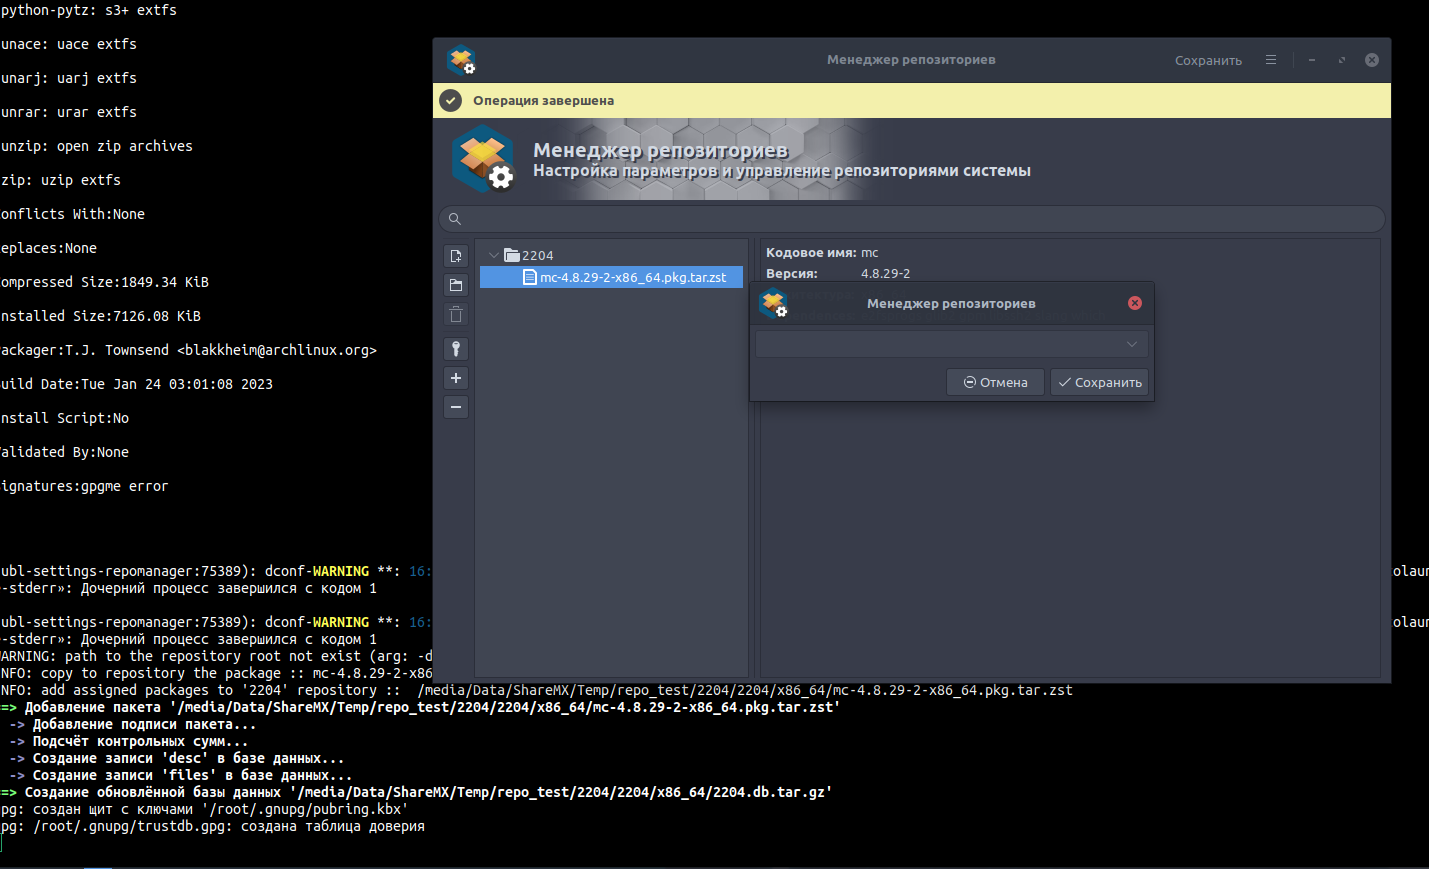Viewport: 1429px width, 869px height.
Task: Focus the search field with magnifier icon
Action: 911,219
